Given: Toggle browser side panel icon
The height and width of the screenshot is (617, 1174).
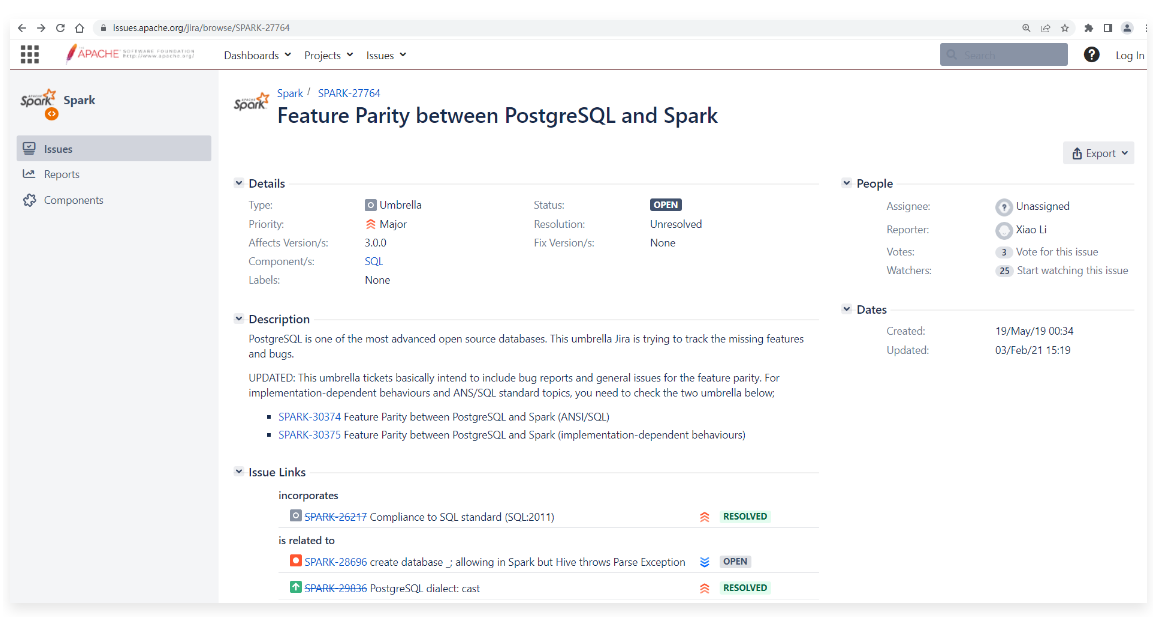Looking at the screenshot, I should point(1107,28).
